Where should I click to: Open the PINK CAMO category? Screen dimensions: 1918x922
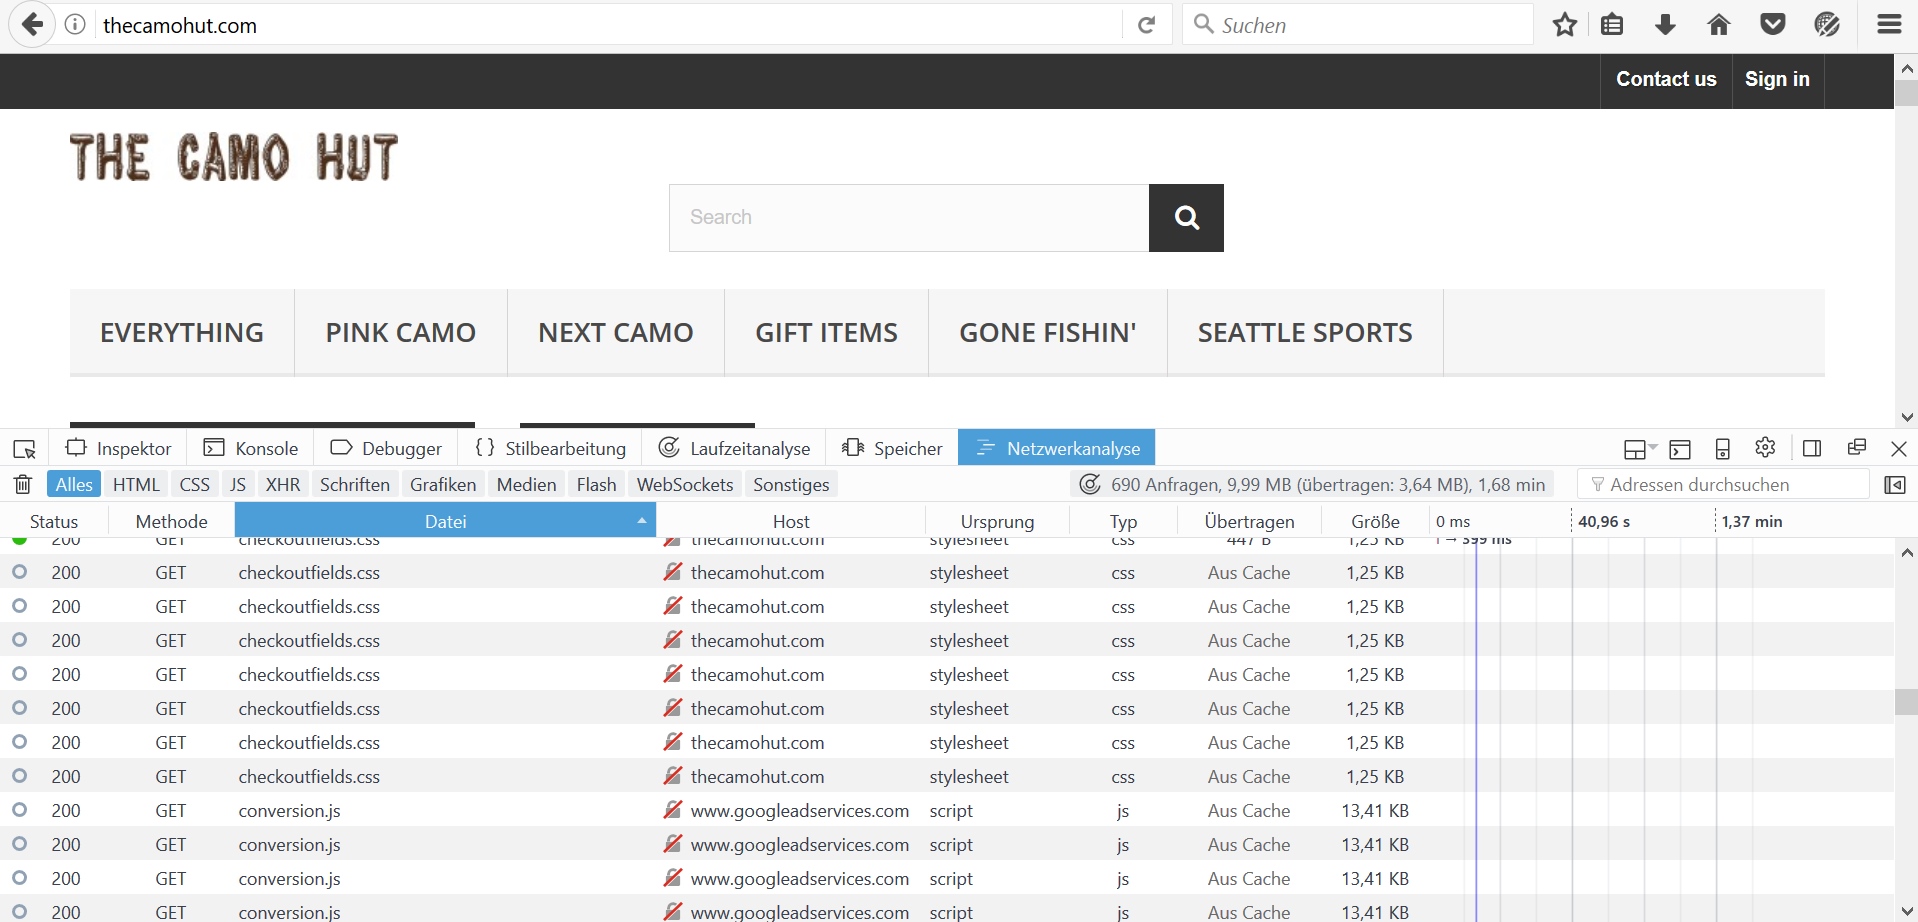coord(400,333)
